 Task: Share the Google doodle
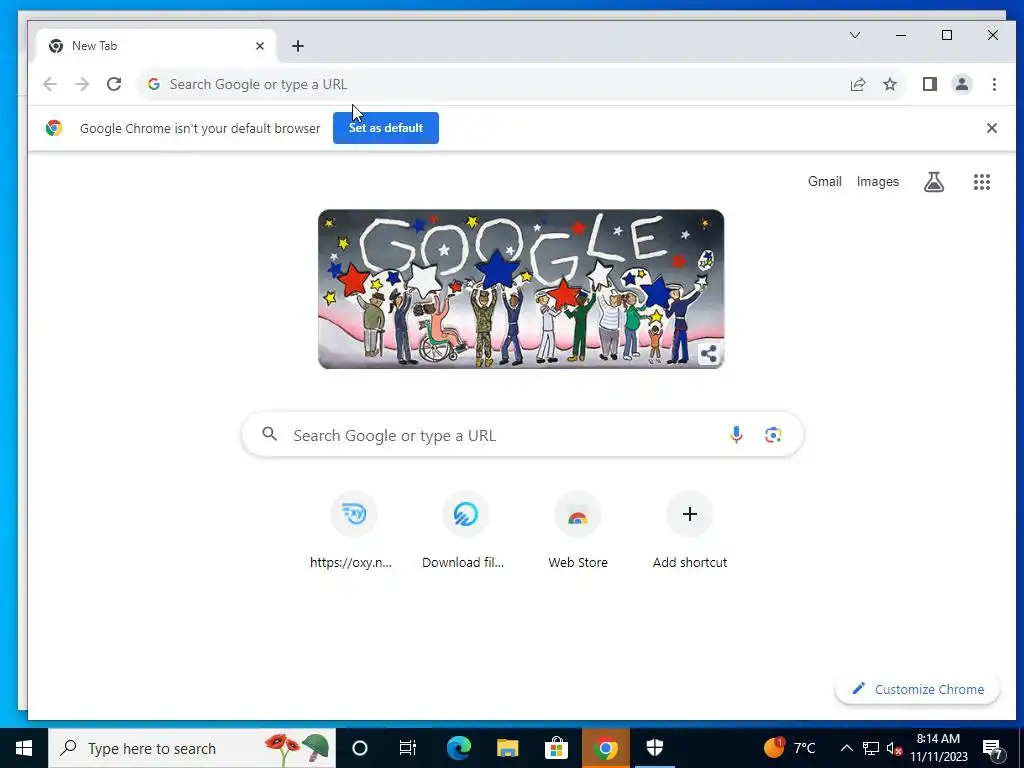709,354
